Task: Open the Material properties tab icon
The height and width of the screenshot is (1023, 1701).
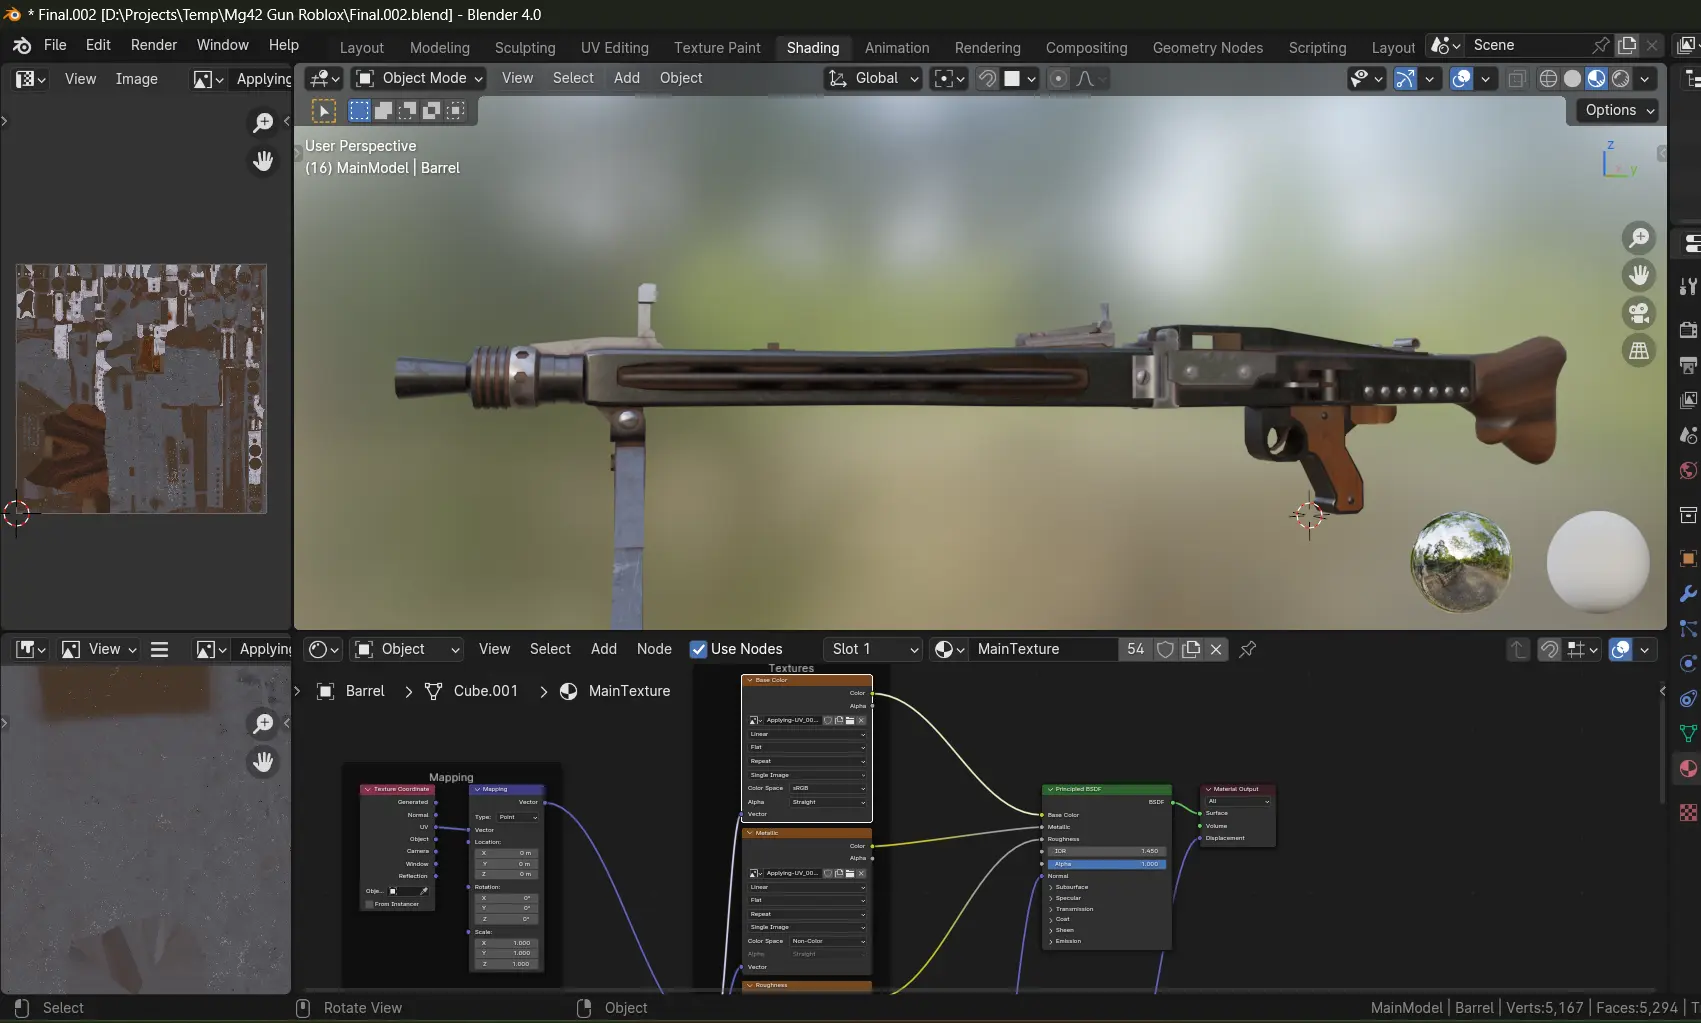Action: 1688,768
